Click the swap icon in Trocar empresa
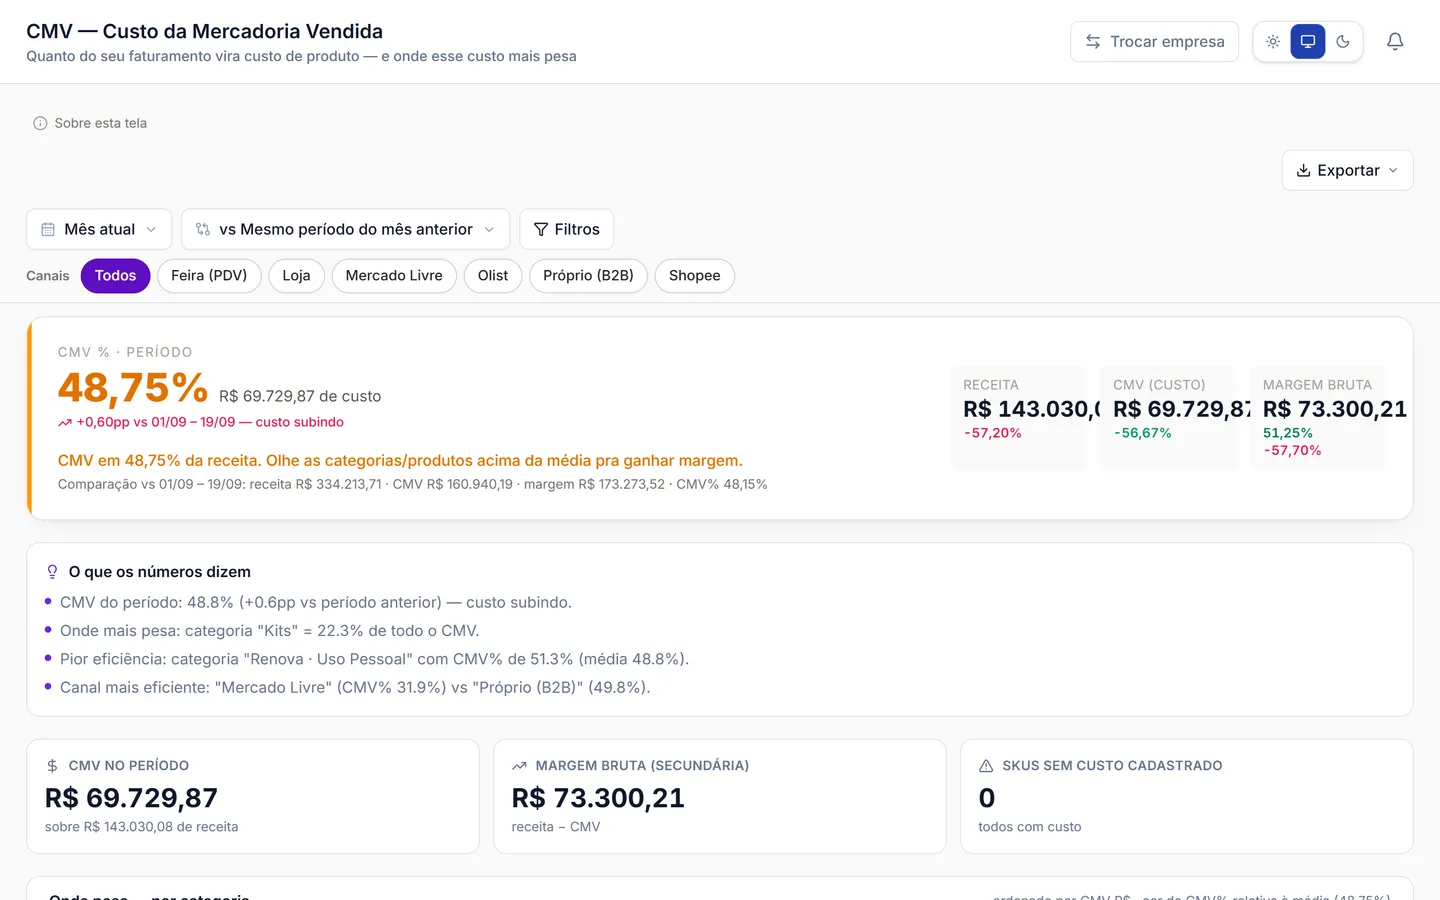Screen dimensions: 1440x900 pos(1093,41)
